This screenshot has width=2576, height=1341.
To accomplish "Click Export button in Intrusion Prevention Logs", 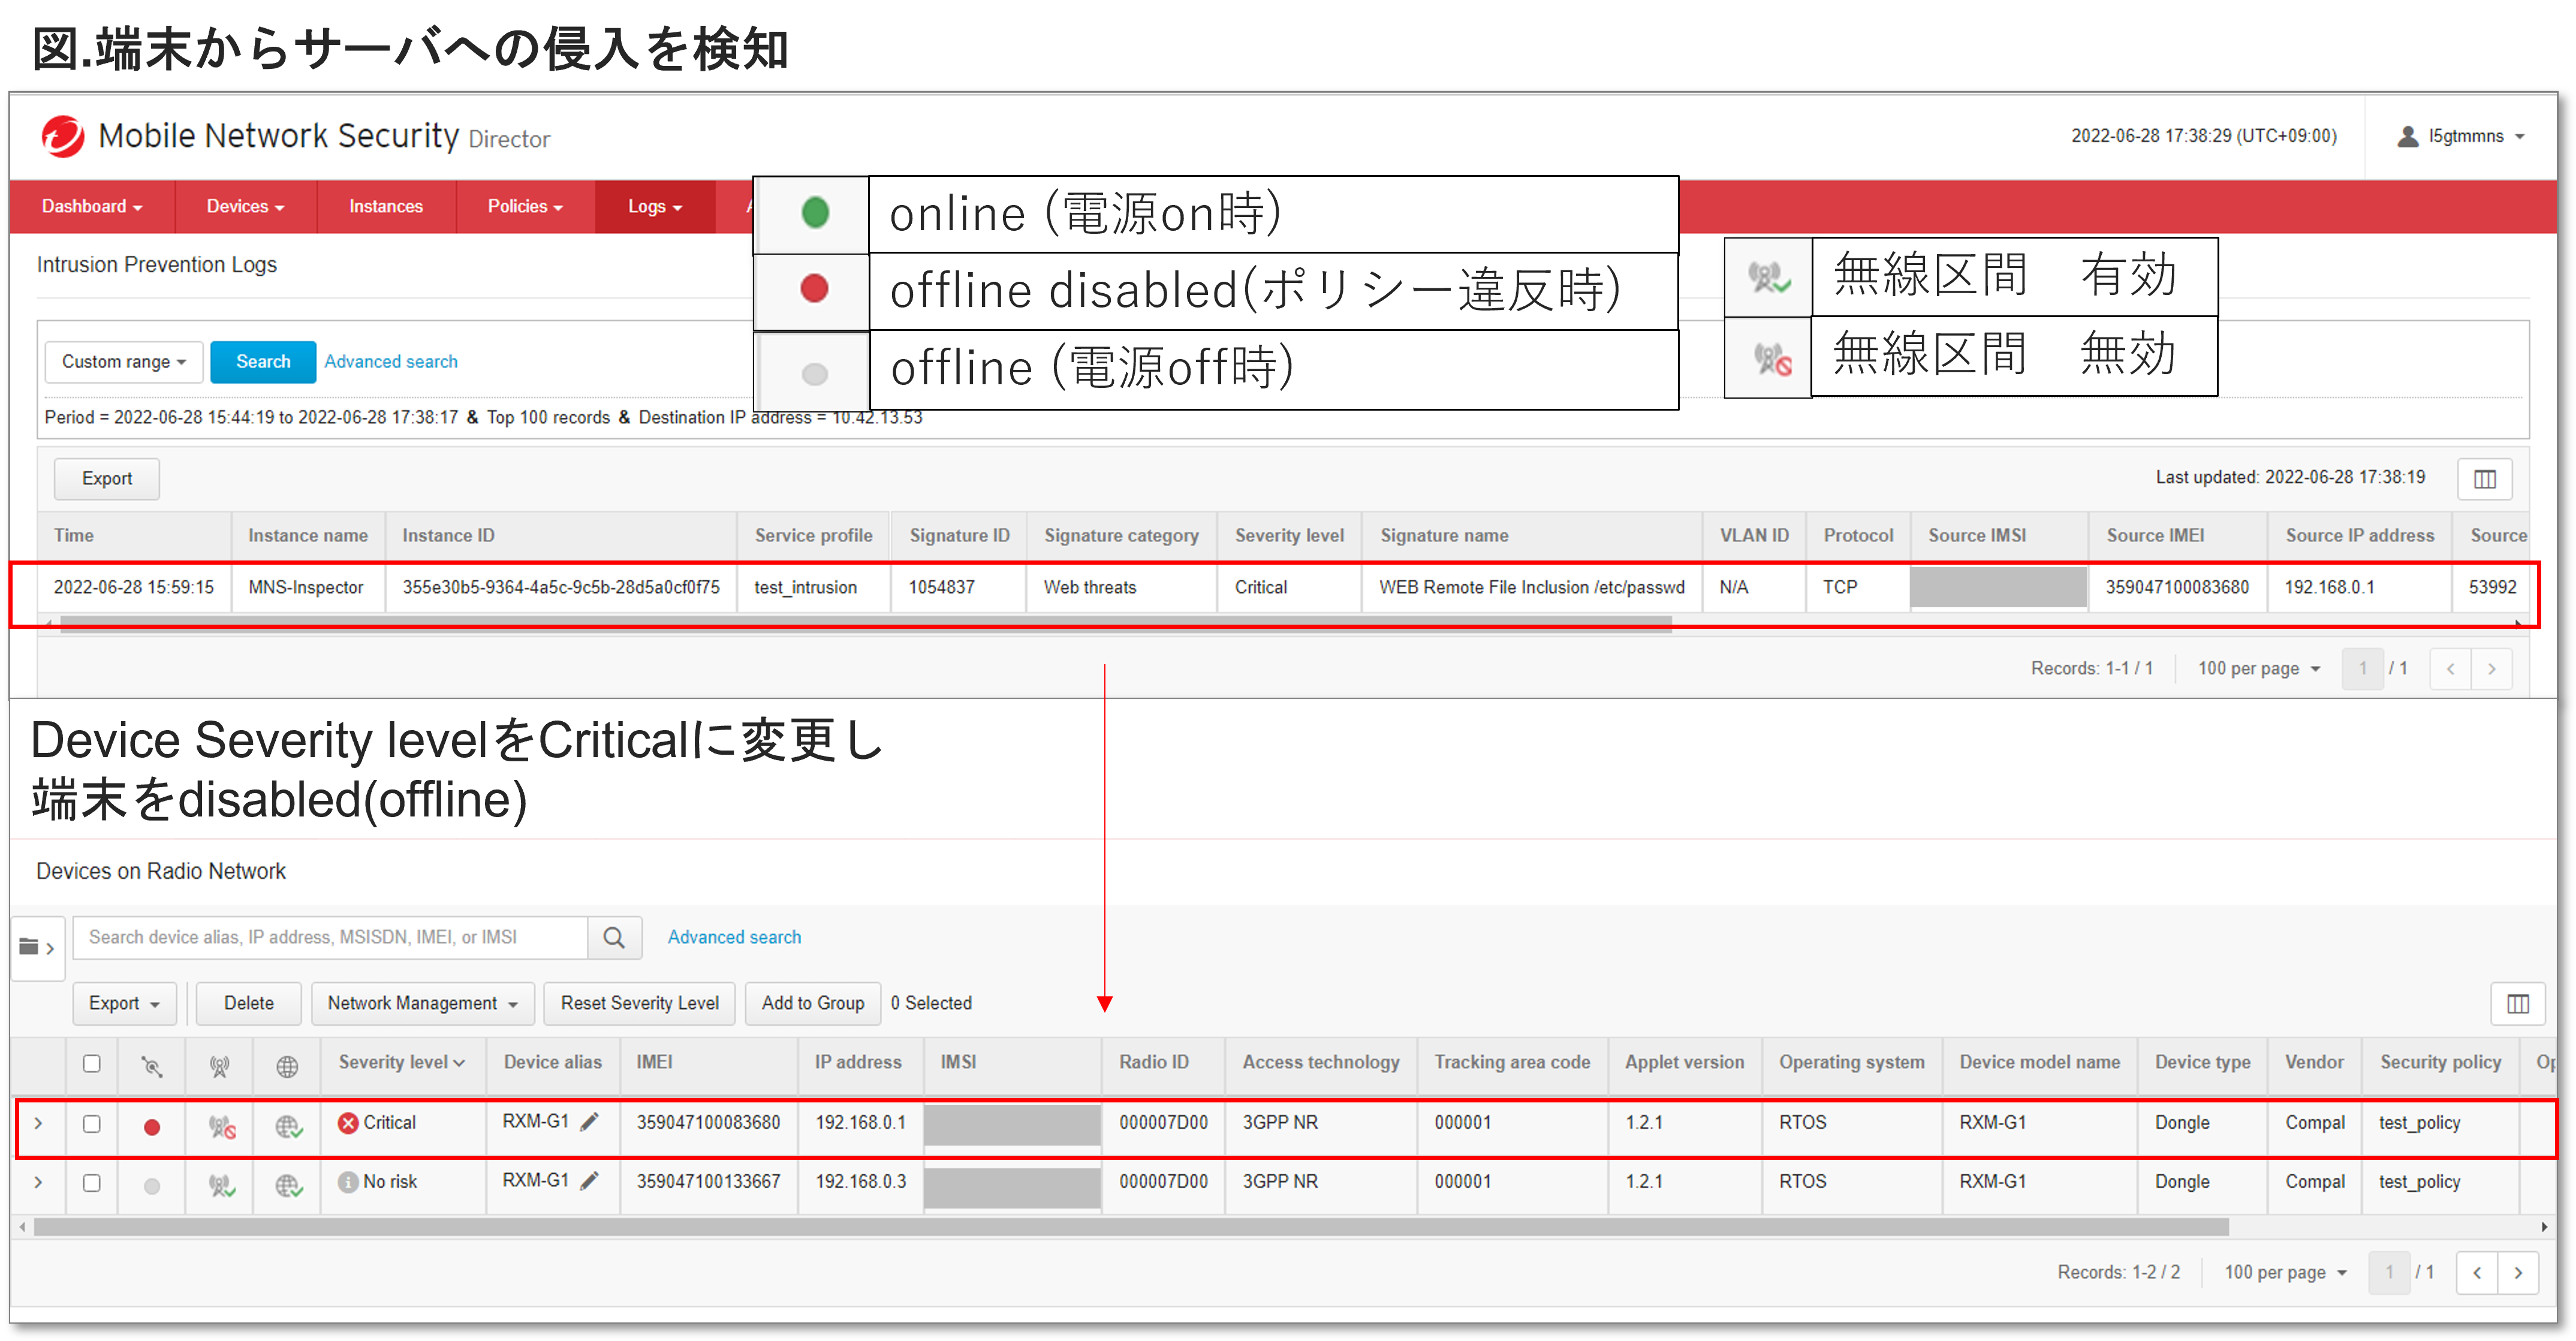I will tap(107, 479).
